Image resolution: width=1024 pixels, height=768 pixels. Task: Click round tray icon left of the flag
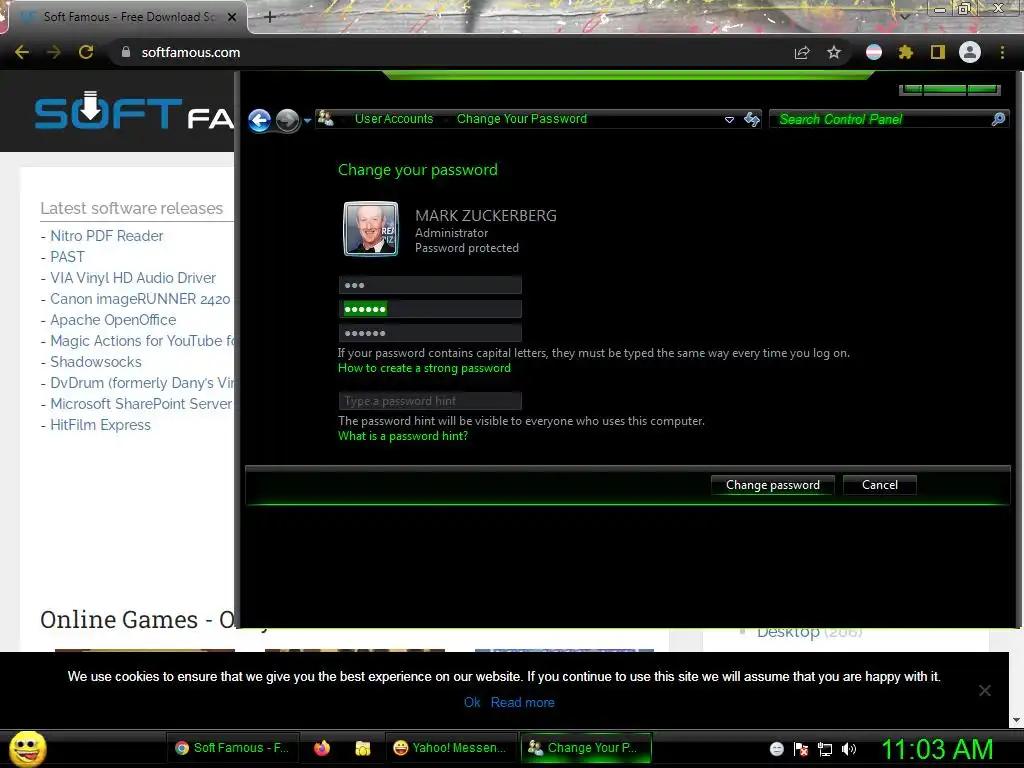coord(776,749)
